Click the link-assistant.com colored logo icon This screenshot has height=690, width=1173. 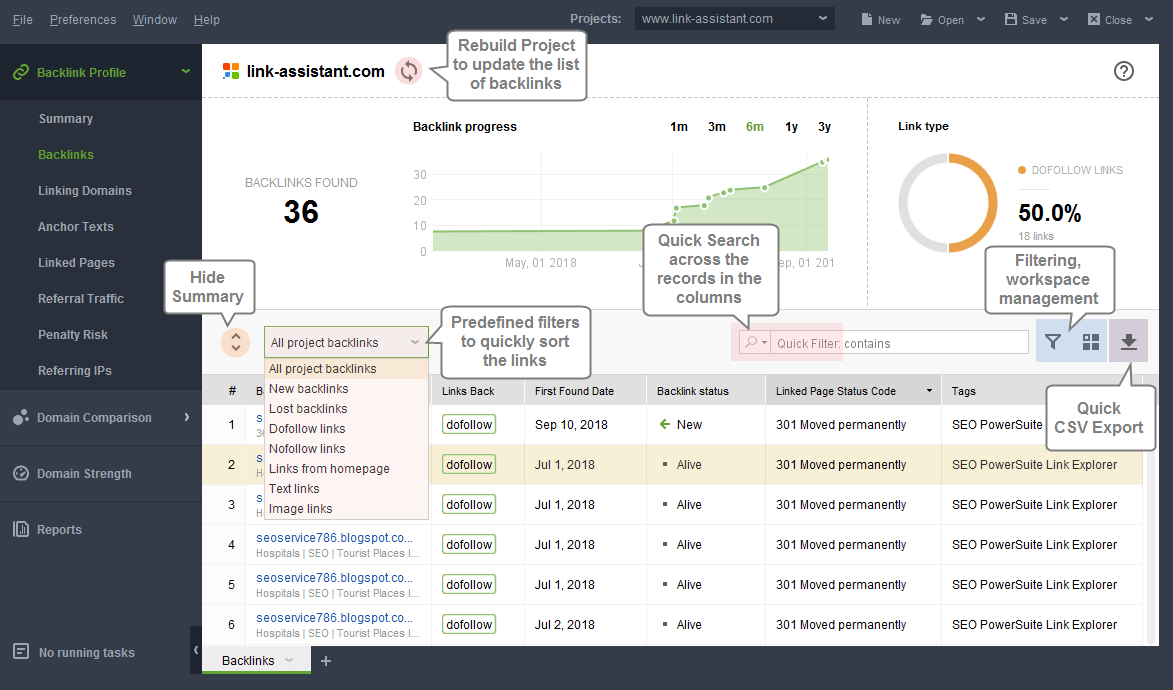[231, 71]
